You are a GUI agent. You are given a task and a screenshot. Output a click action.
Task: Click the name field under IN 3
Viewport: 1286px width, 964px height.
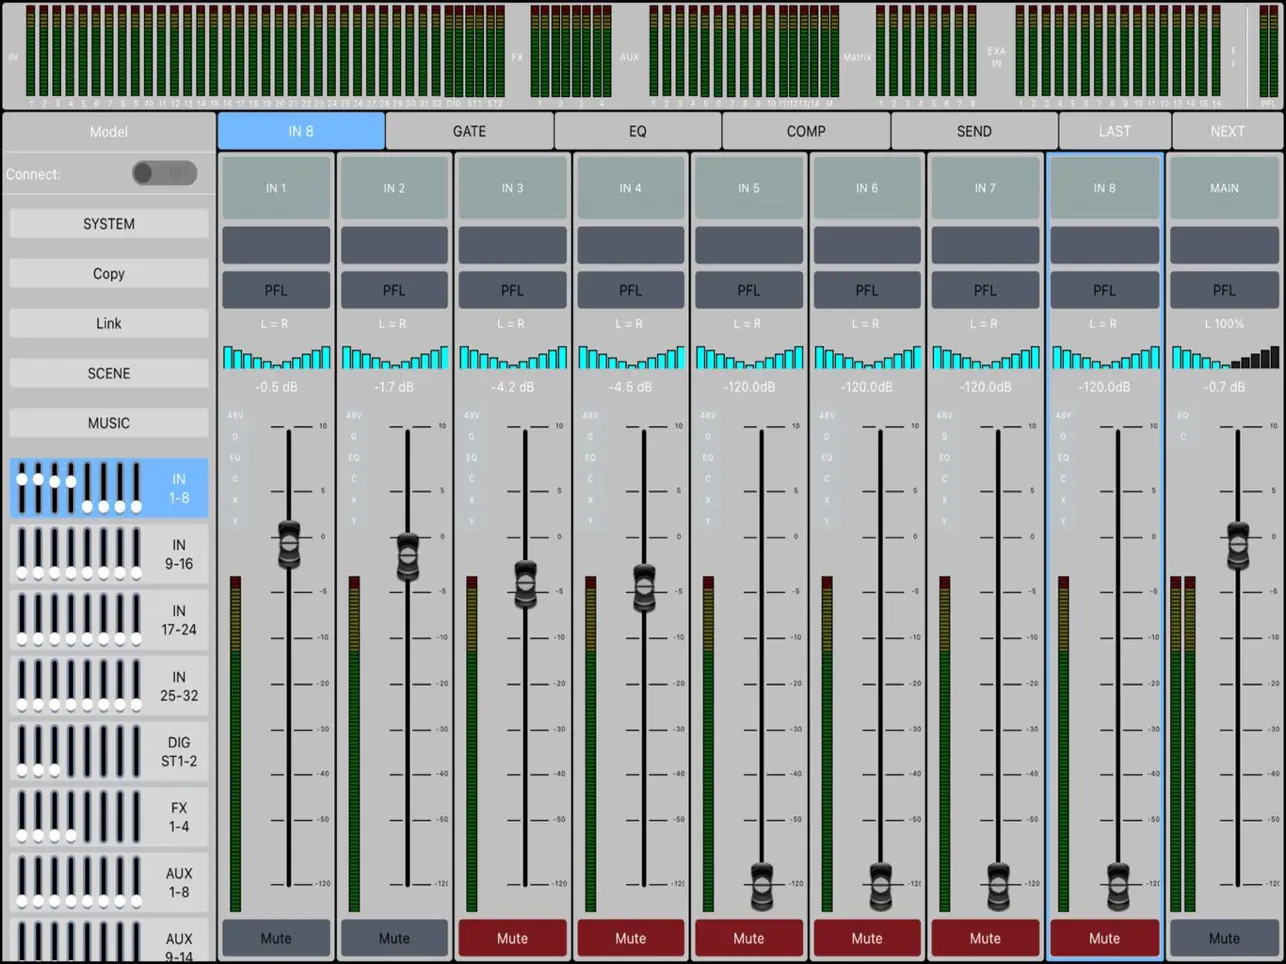point(512,245)
